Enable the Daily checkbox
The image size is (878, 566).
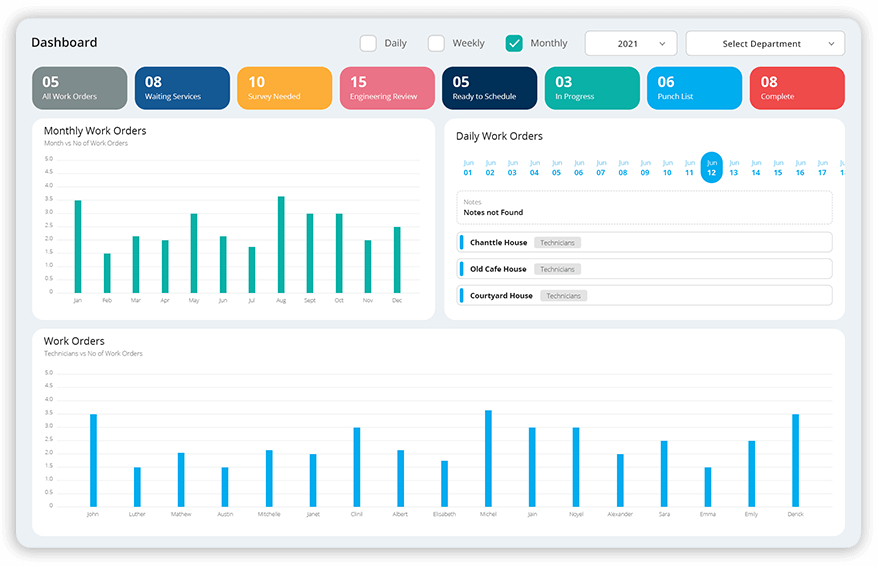tap(368, 43)
